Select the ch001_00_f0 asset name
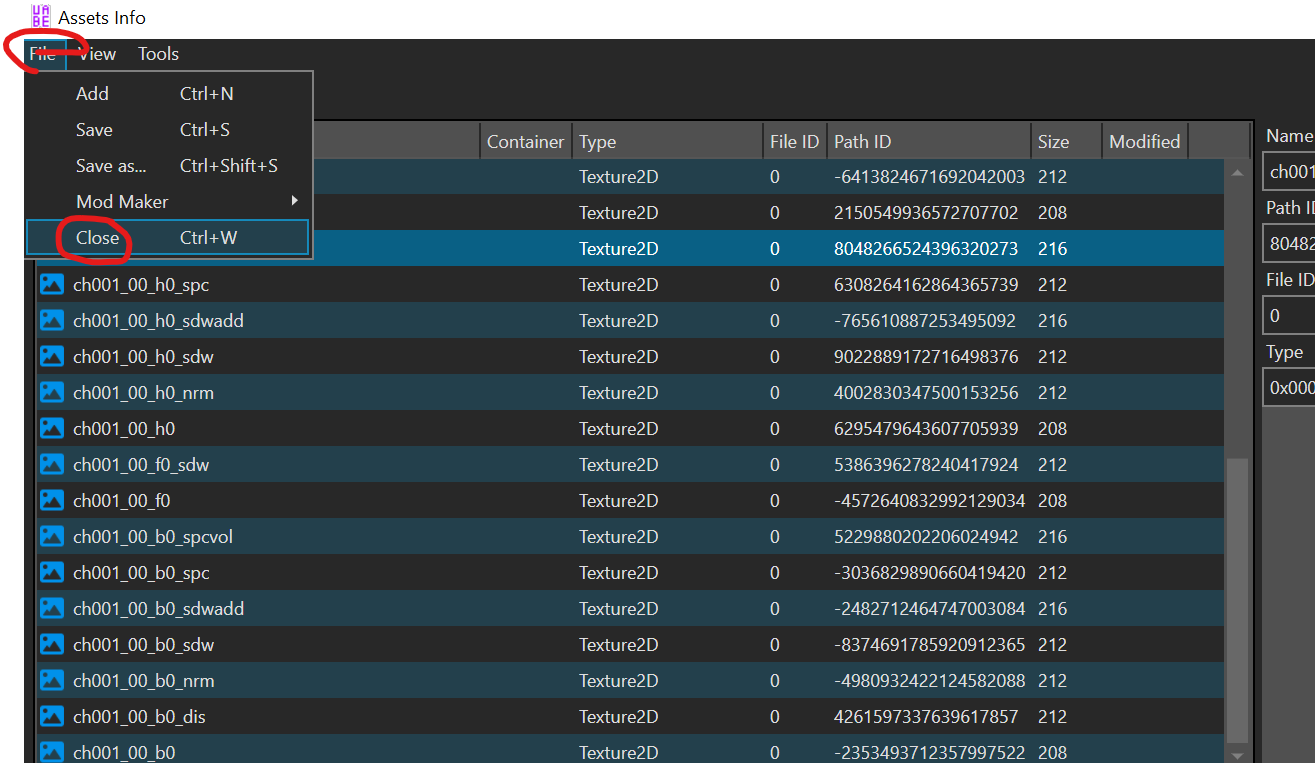The image size is (1315, 763). pyautogui.click(x=122, y=501)
